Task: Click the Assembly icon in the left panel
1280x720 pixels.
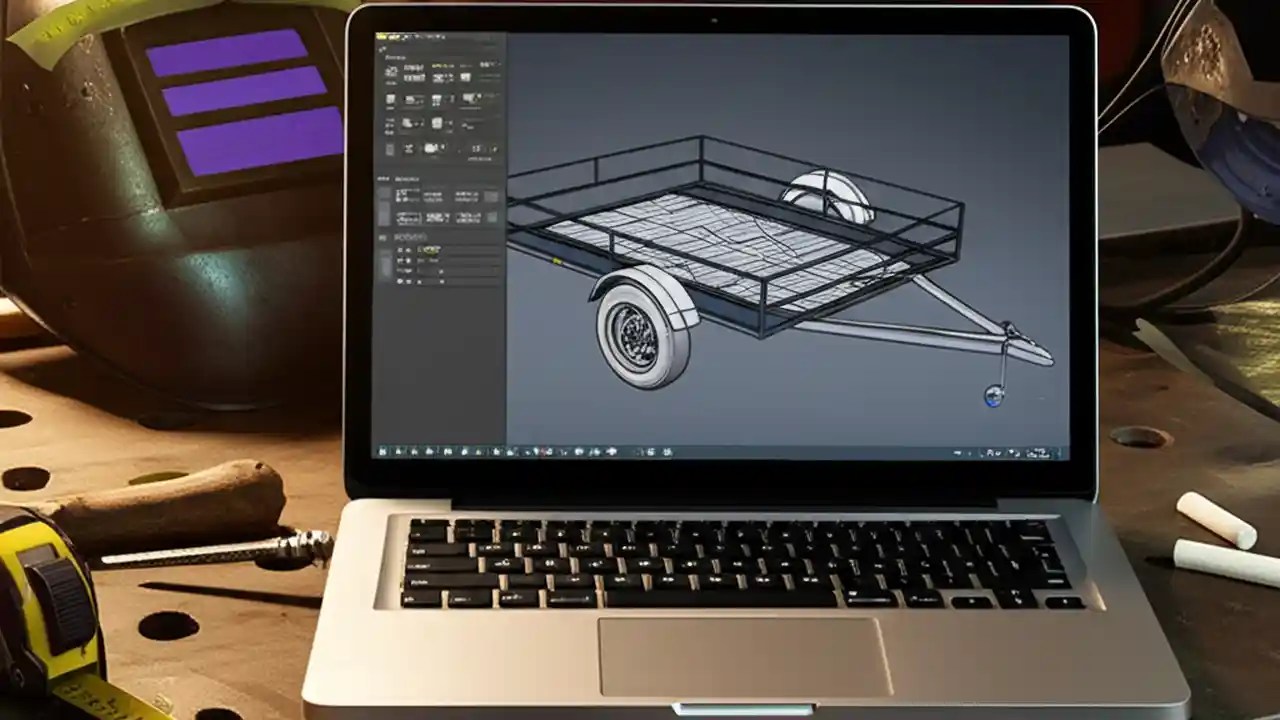Action: click(x=392, y=100)
